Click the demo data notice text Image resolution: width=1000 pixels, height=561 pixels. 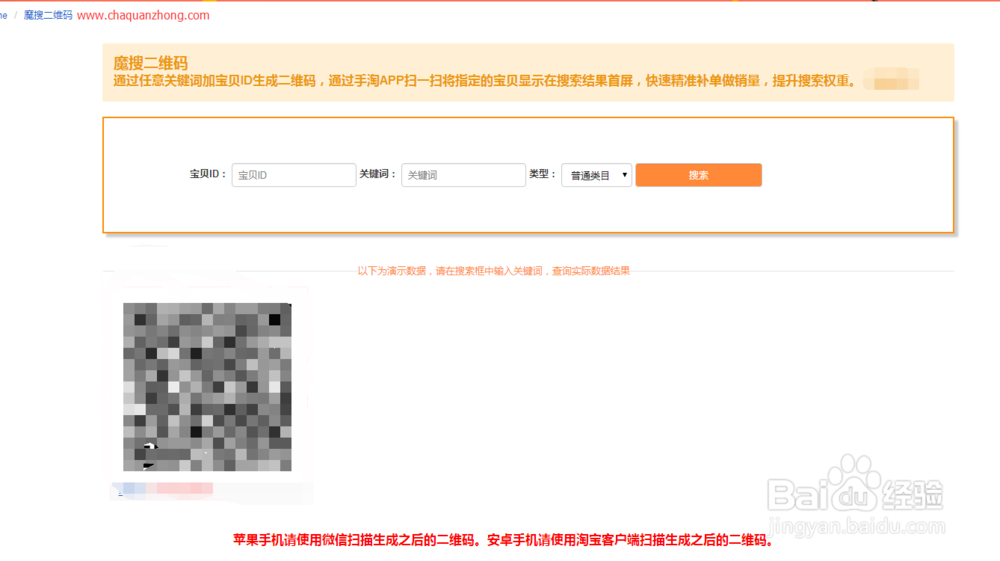click(x=494, y=271)
